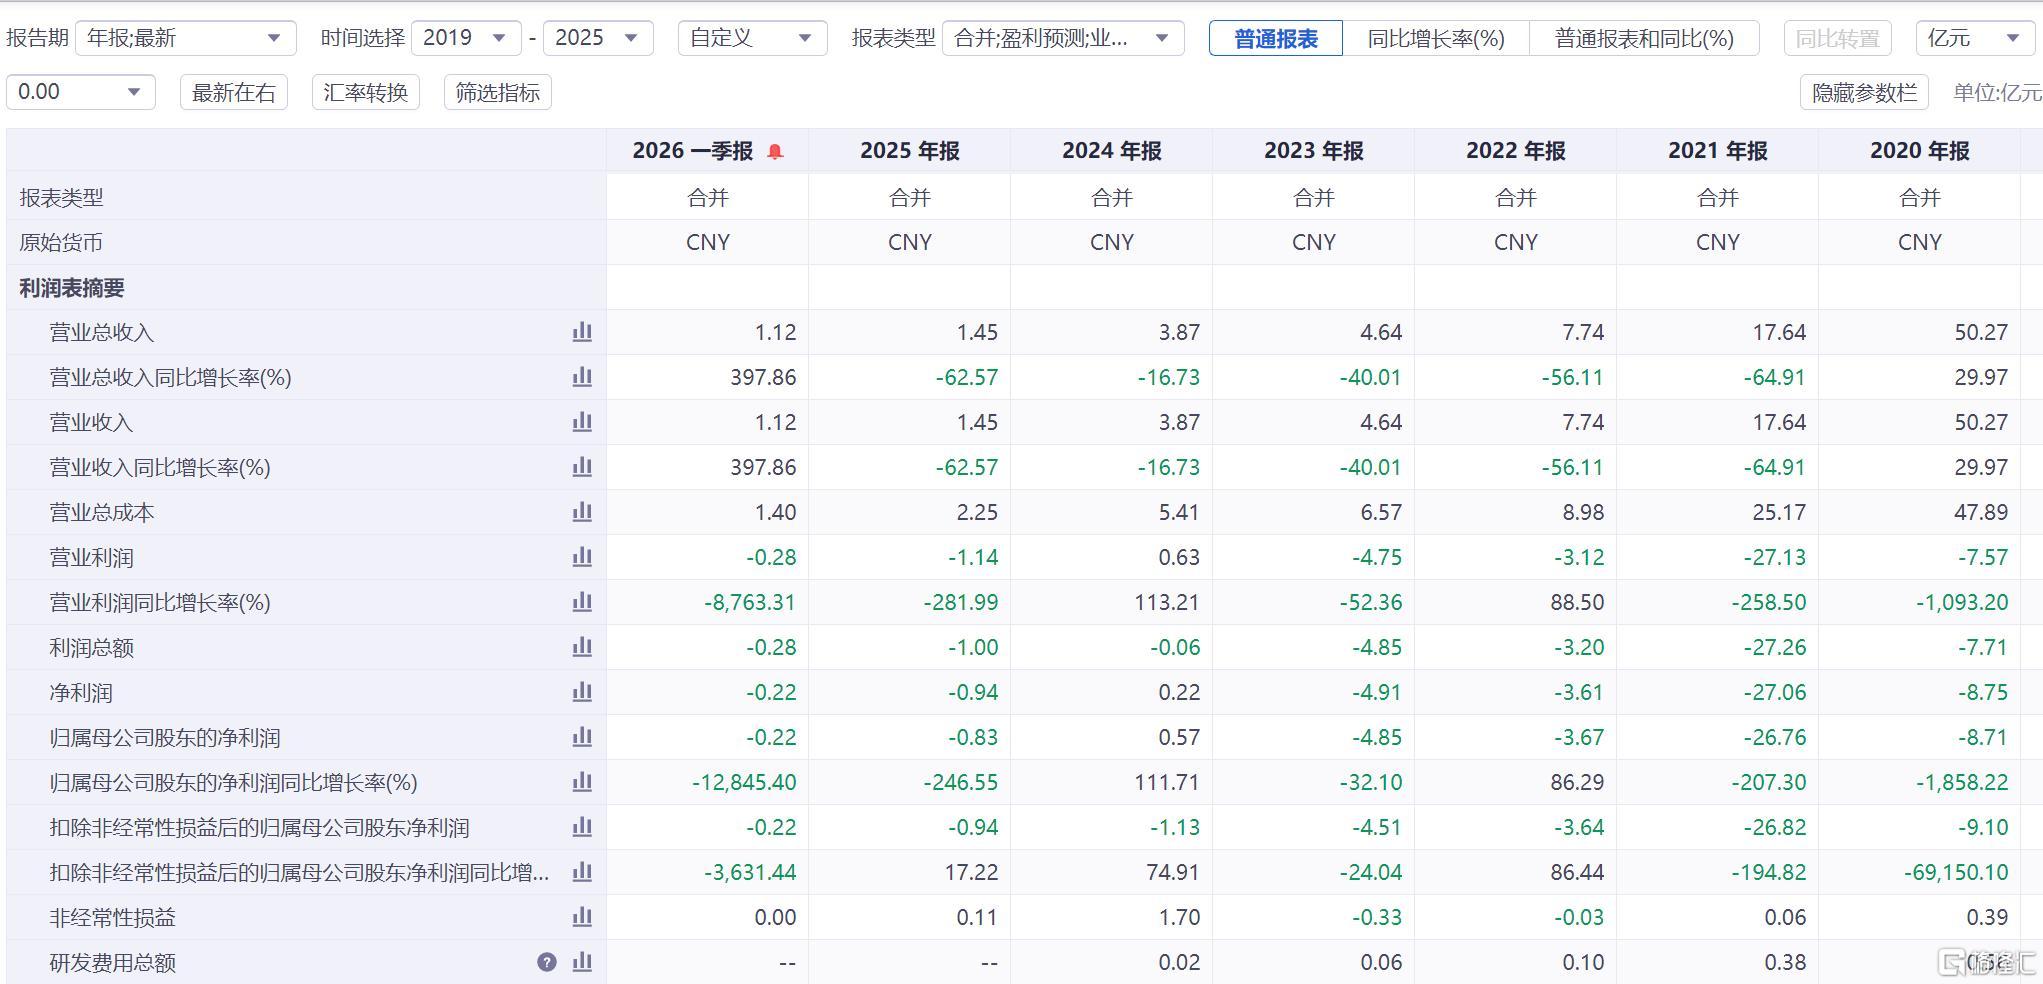Image resolution: width=2043 pixels, height=984 pixels.
Task: Click the value -27.13 in 营业利润 row
Action: coord(1774,557)
